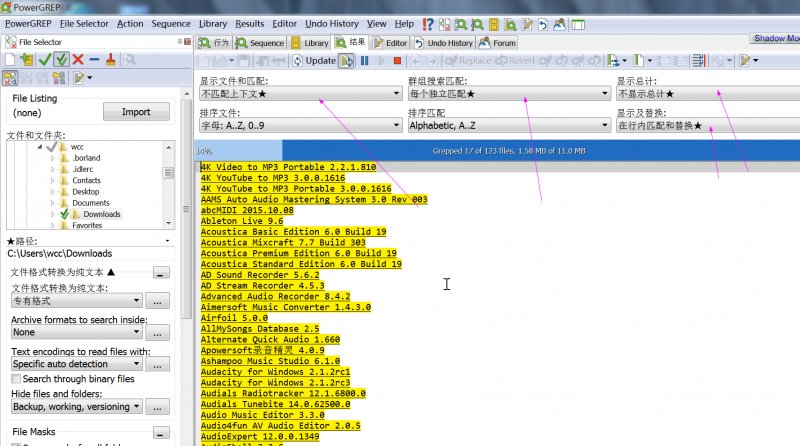Click the Undo History icon in menu bar
This screenshot has height=446, width=800.
tap(543, 24)
